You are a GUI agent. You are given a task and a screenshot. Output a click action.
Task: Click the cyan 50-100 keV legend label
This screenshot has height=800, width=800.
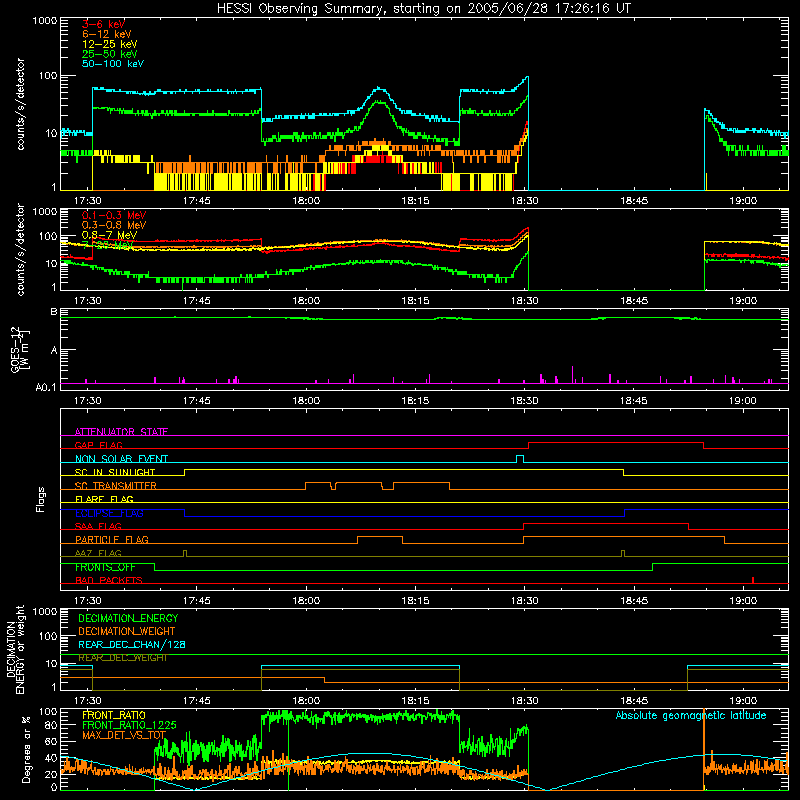pos(113,64)
